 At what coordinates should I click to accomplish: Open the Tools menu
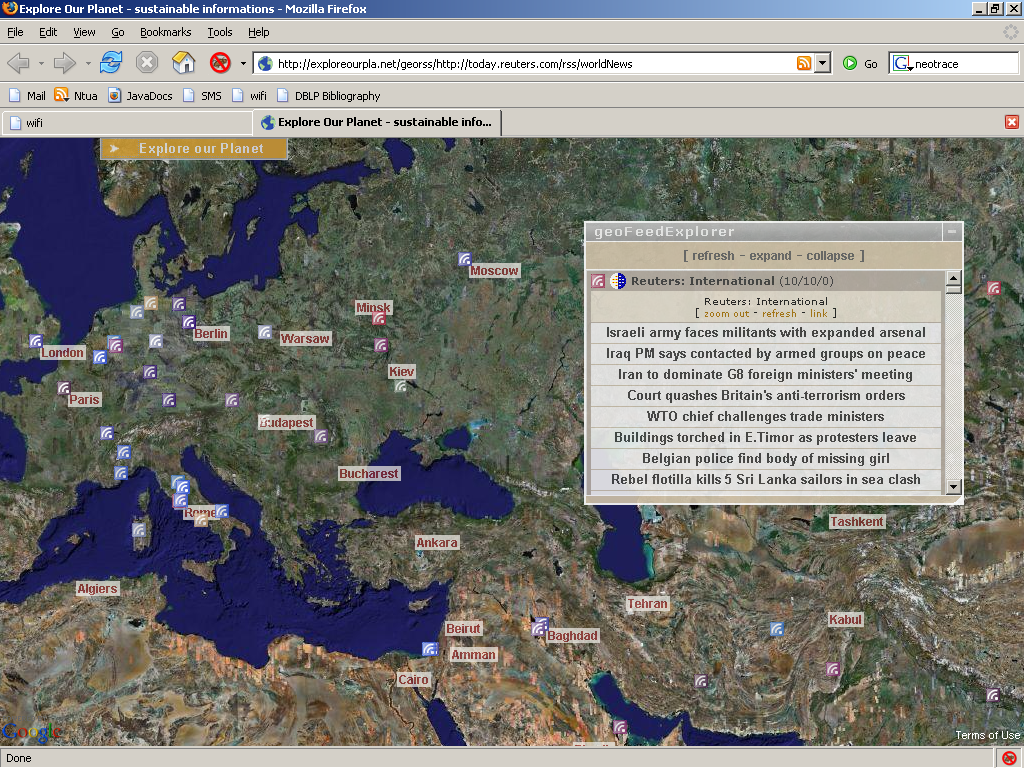click(x=219, y=32)
